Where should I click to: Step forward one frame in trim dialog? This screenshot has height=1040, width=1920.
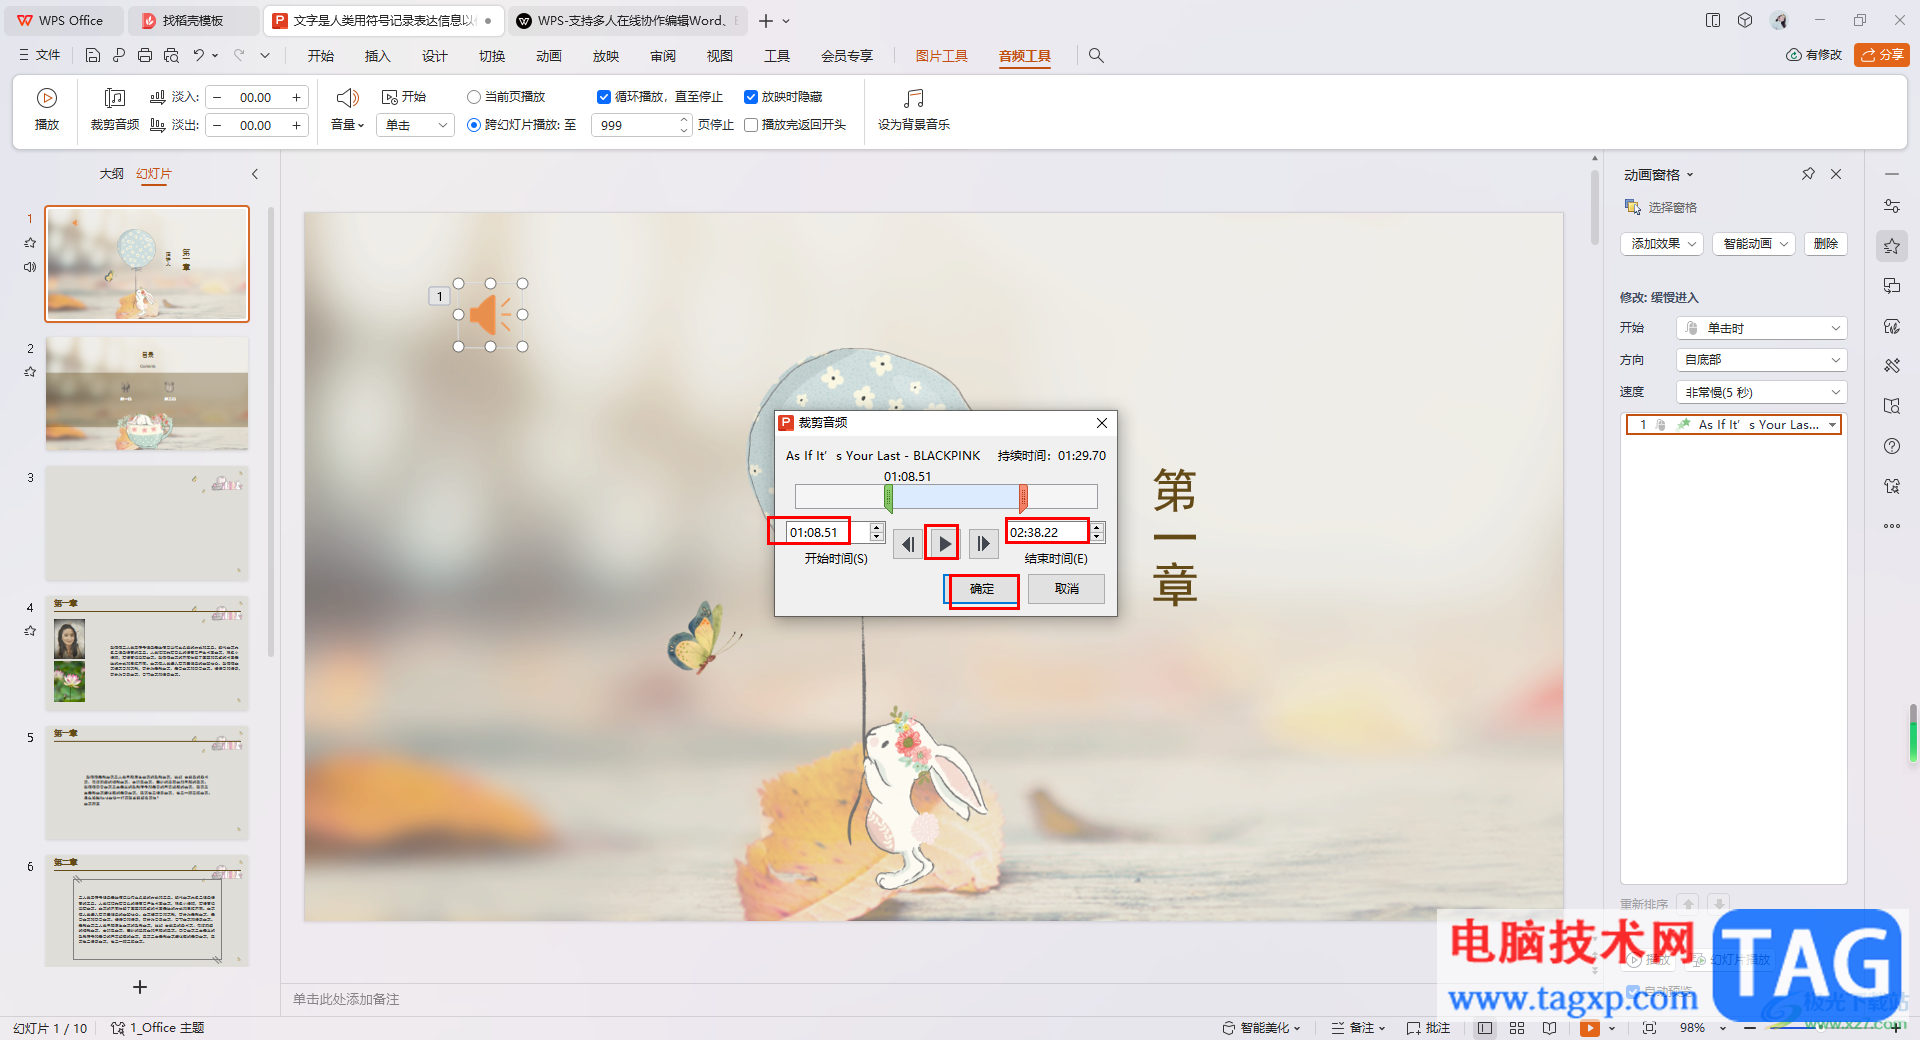(x=983, y=544)
